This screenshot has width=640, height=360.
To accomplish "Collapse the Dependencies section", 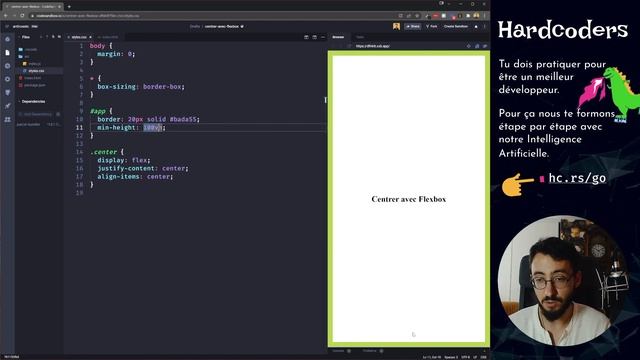I will click(33, 101).
